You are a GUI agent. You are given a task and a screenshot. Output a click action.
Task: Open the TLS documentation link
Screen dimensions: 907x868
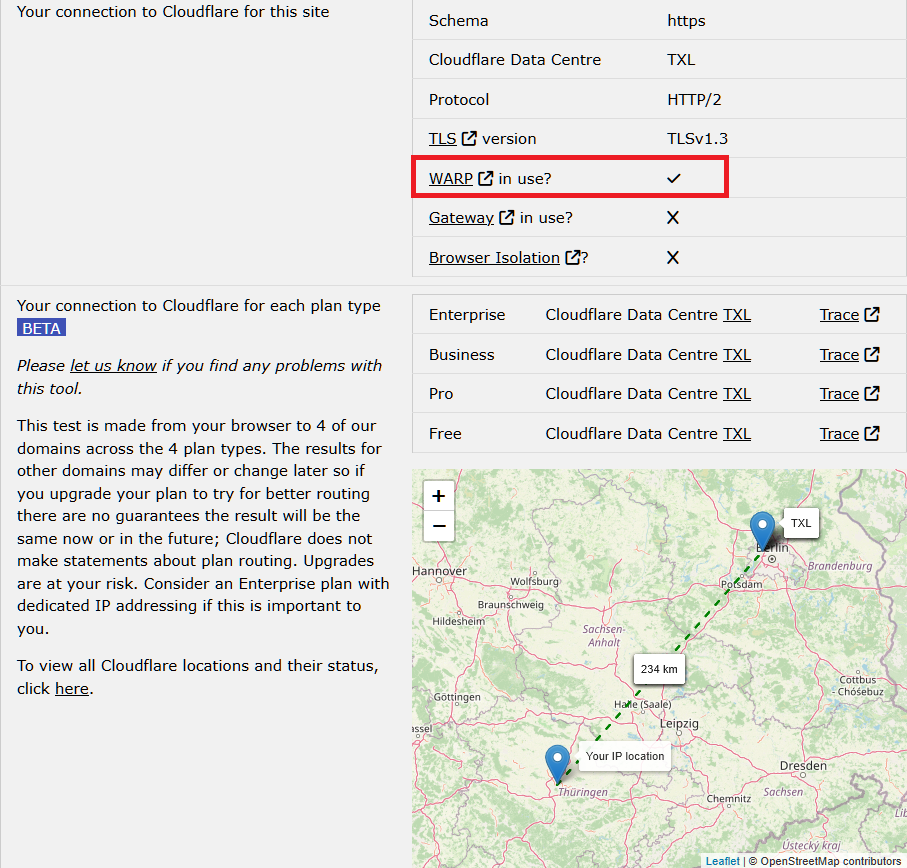click(443, 139)
